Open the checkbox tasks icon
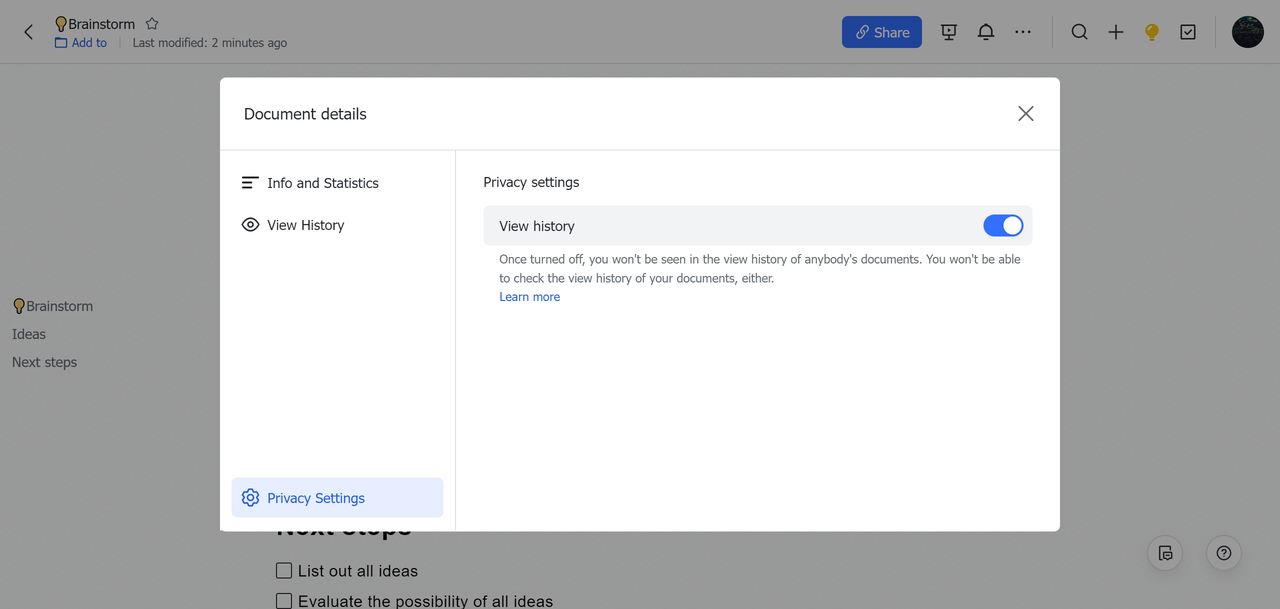The height and width of the screenshot is (609, 1280). 1188,32
